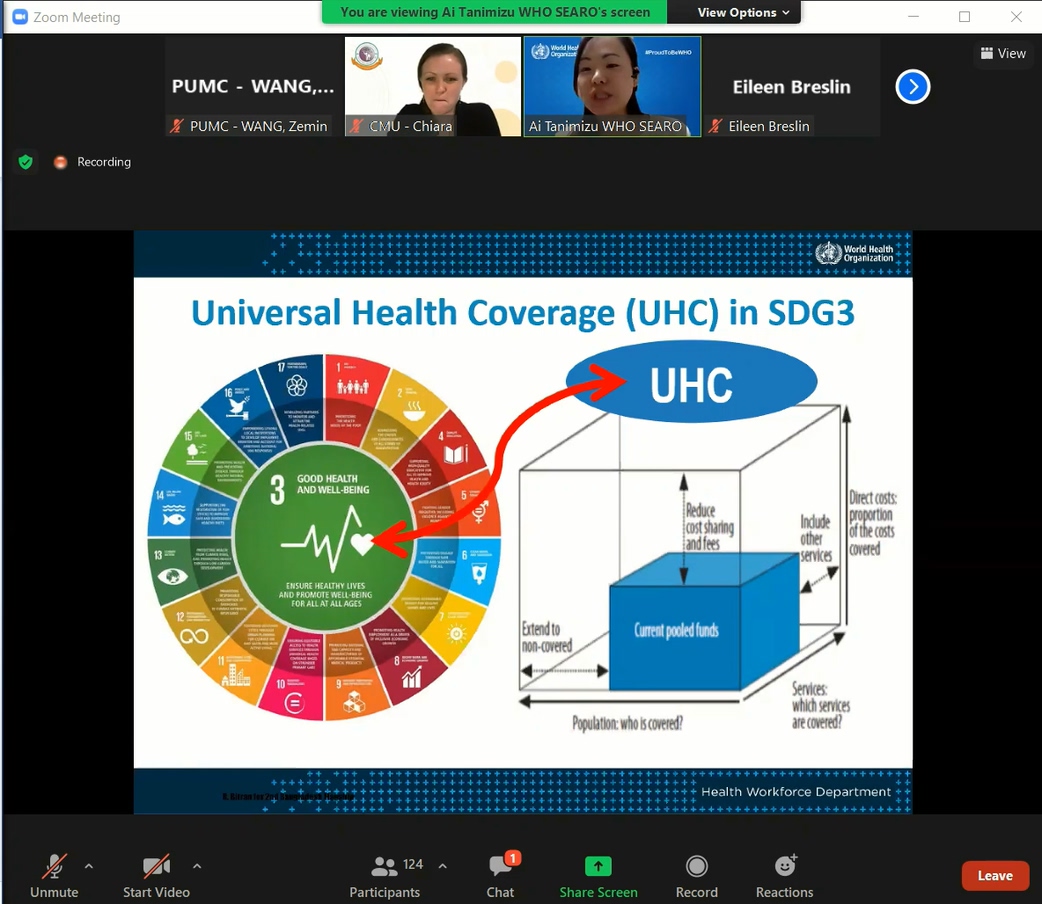Viewport: 1042px width, 904px height.
Task: Expand audio options arrow beside Unmute
Action: 89,866
